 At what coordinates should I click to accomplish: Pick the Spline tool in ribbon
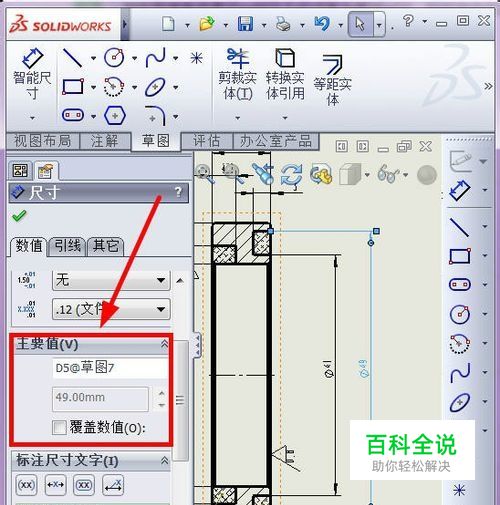[156, 57]
